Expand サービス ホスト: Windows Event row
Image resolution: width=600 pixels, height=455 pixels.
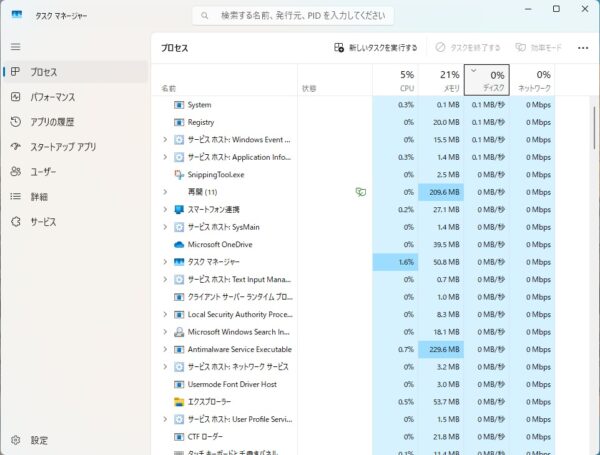pyautogui.click(x=165, y=139)
